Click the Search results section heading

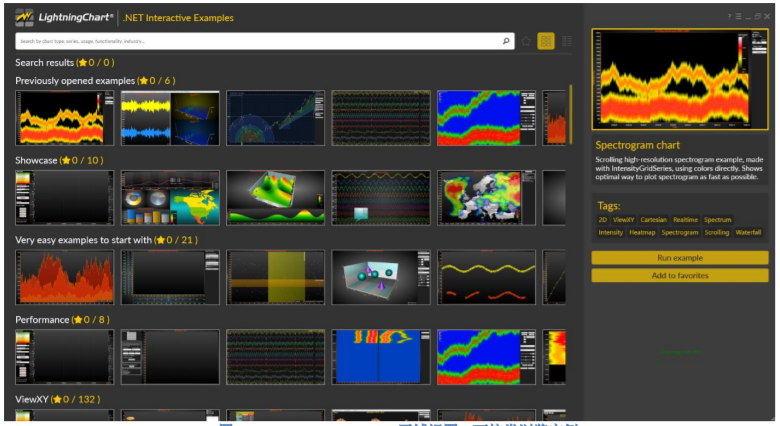pyautogui.click(x=65, y=63)
